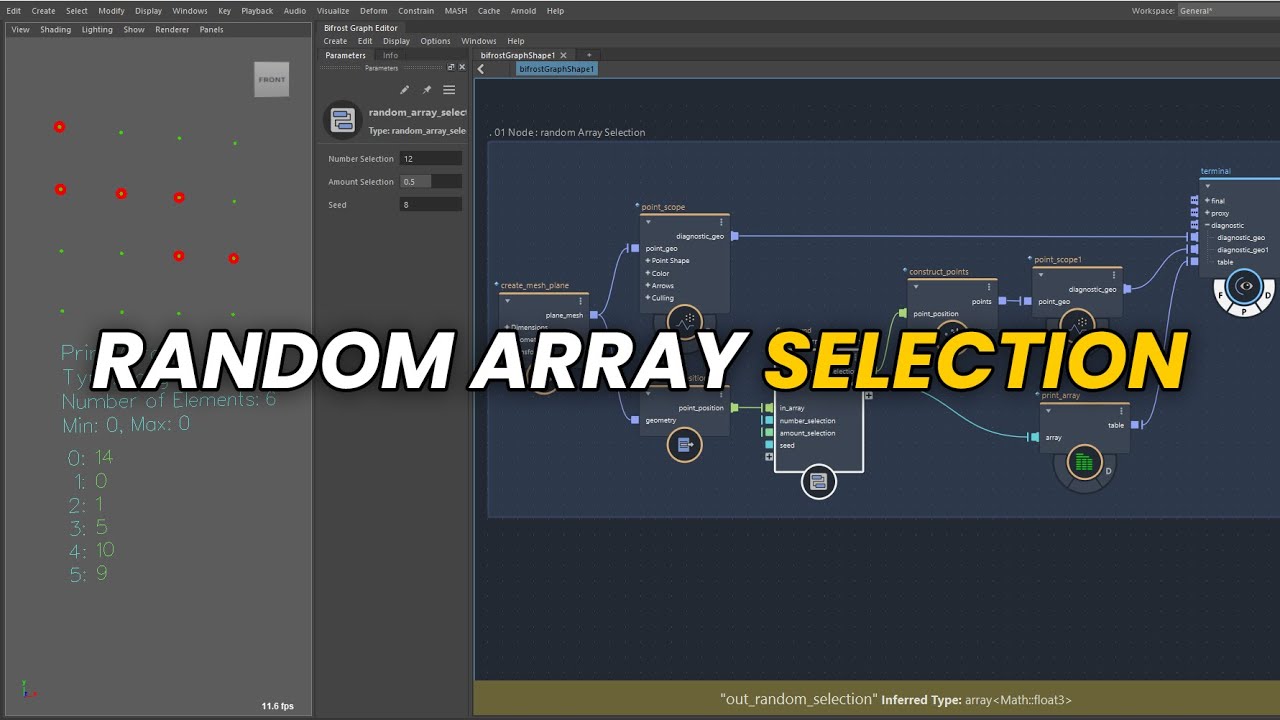Collapse the diagnostic group in terminal node
This screenshot has width=1280, height=720.
pyautogui.click(x=1208, y=225)
